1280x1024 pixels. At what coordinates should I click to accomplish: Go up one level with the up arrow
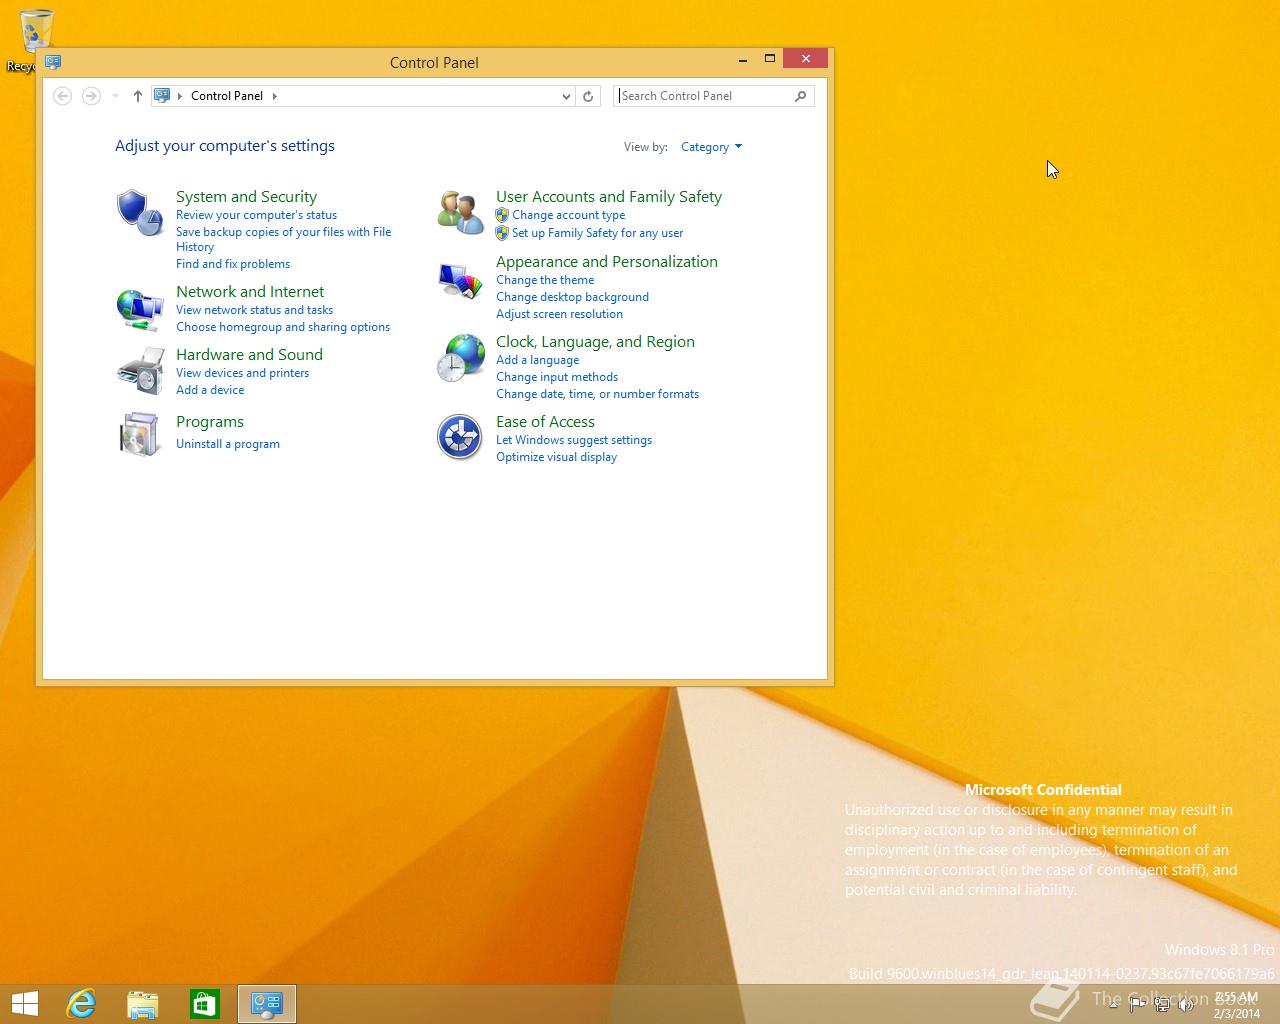(x=138, y=96)
